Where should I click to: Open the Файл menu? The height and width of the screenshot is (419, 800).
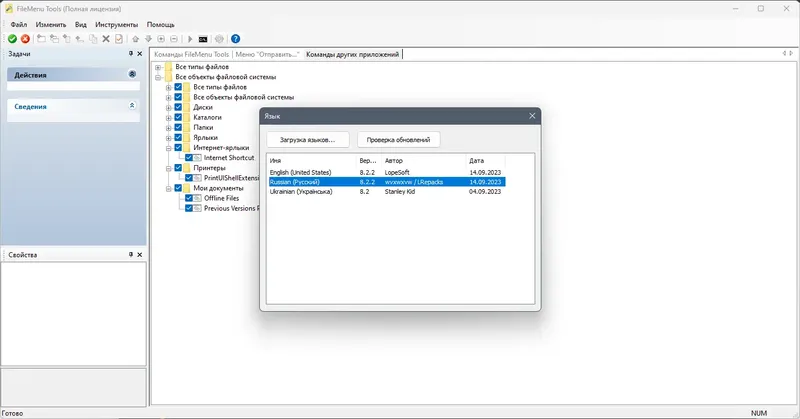click(19, 24)
